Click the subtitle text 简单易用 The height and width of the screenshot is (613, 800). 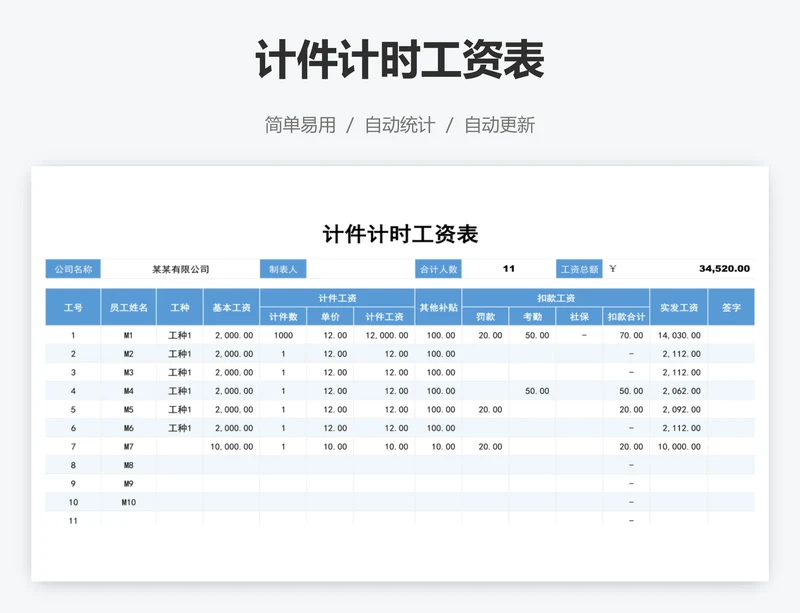300,125
